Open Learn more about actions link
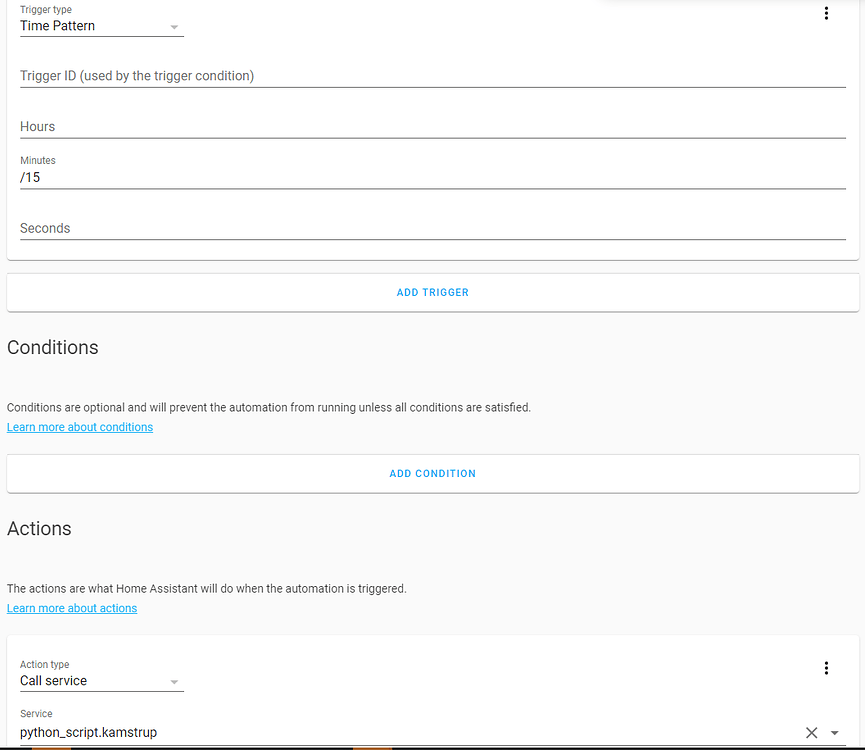 coord(72,608)
